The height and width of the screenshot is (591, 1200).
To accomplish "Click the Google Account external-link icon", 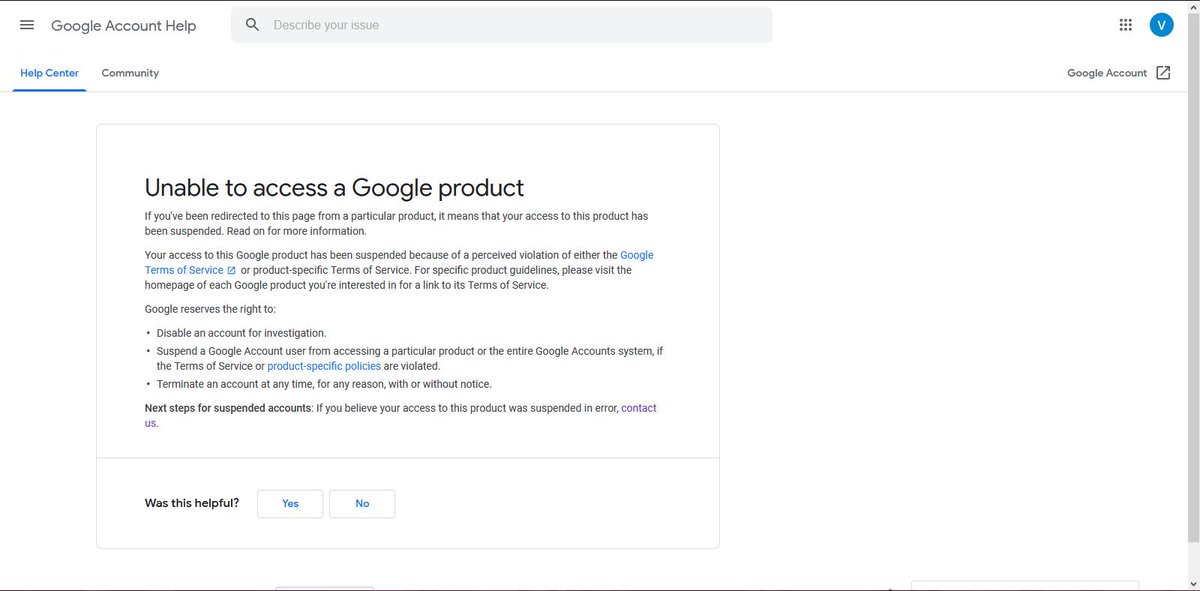I will (1163, 73).
